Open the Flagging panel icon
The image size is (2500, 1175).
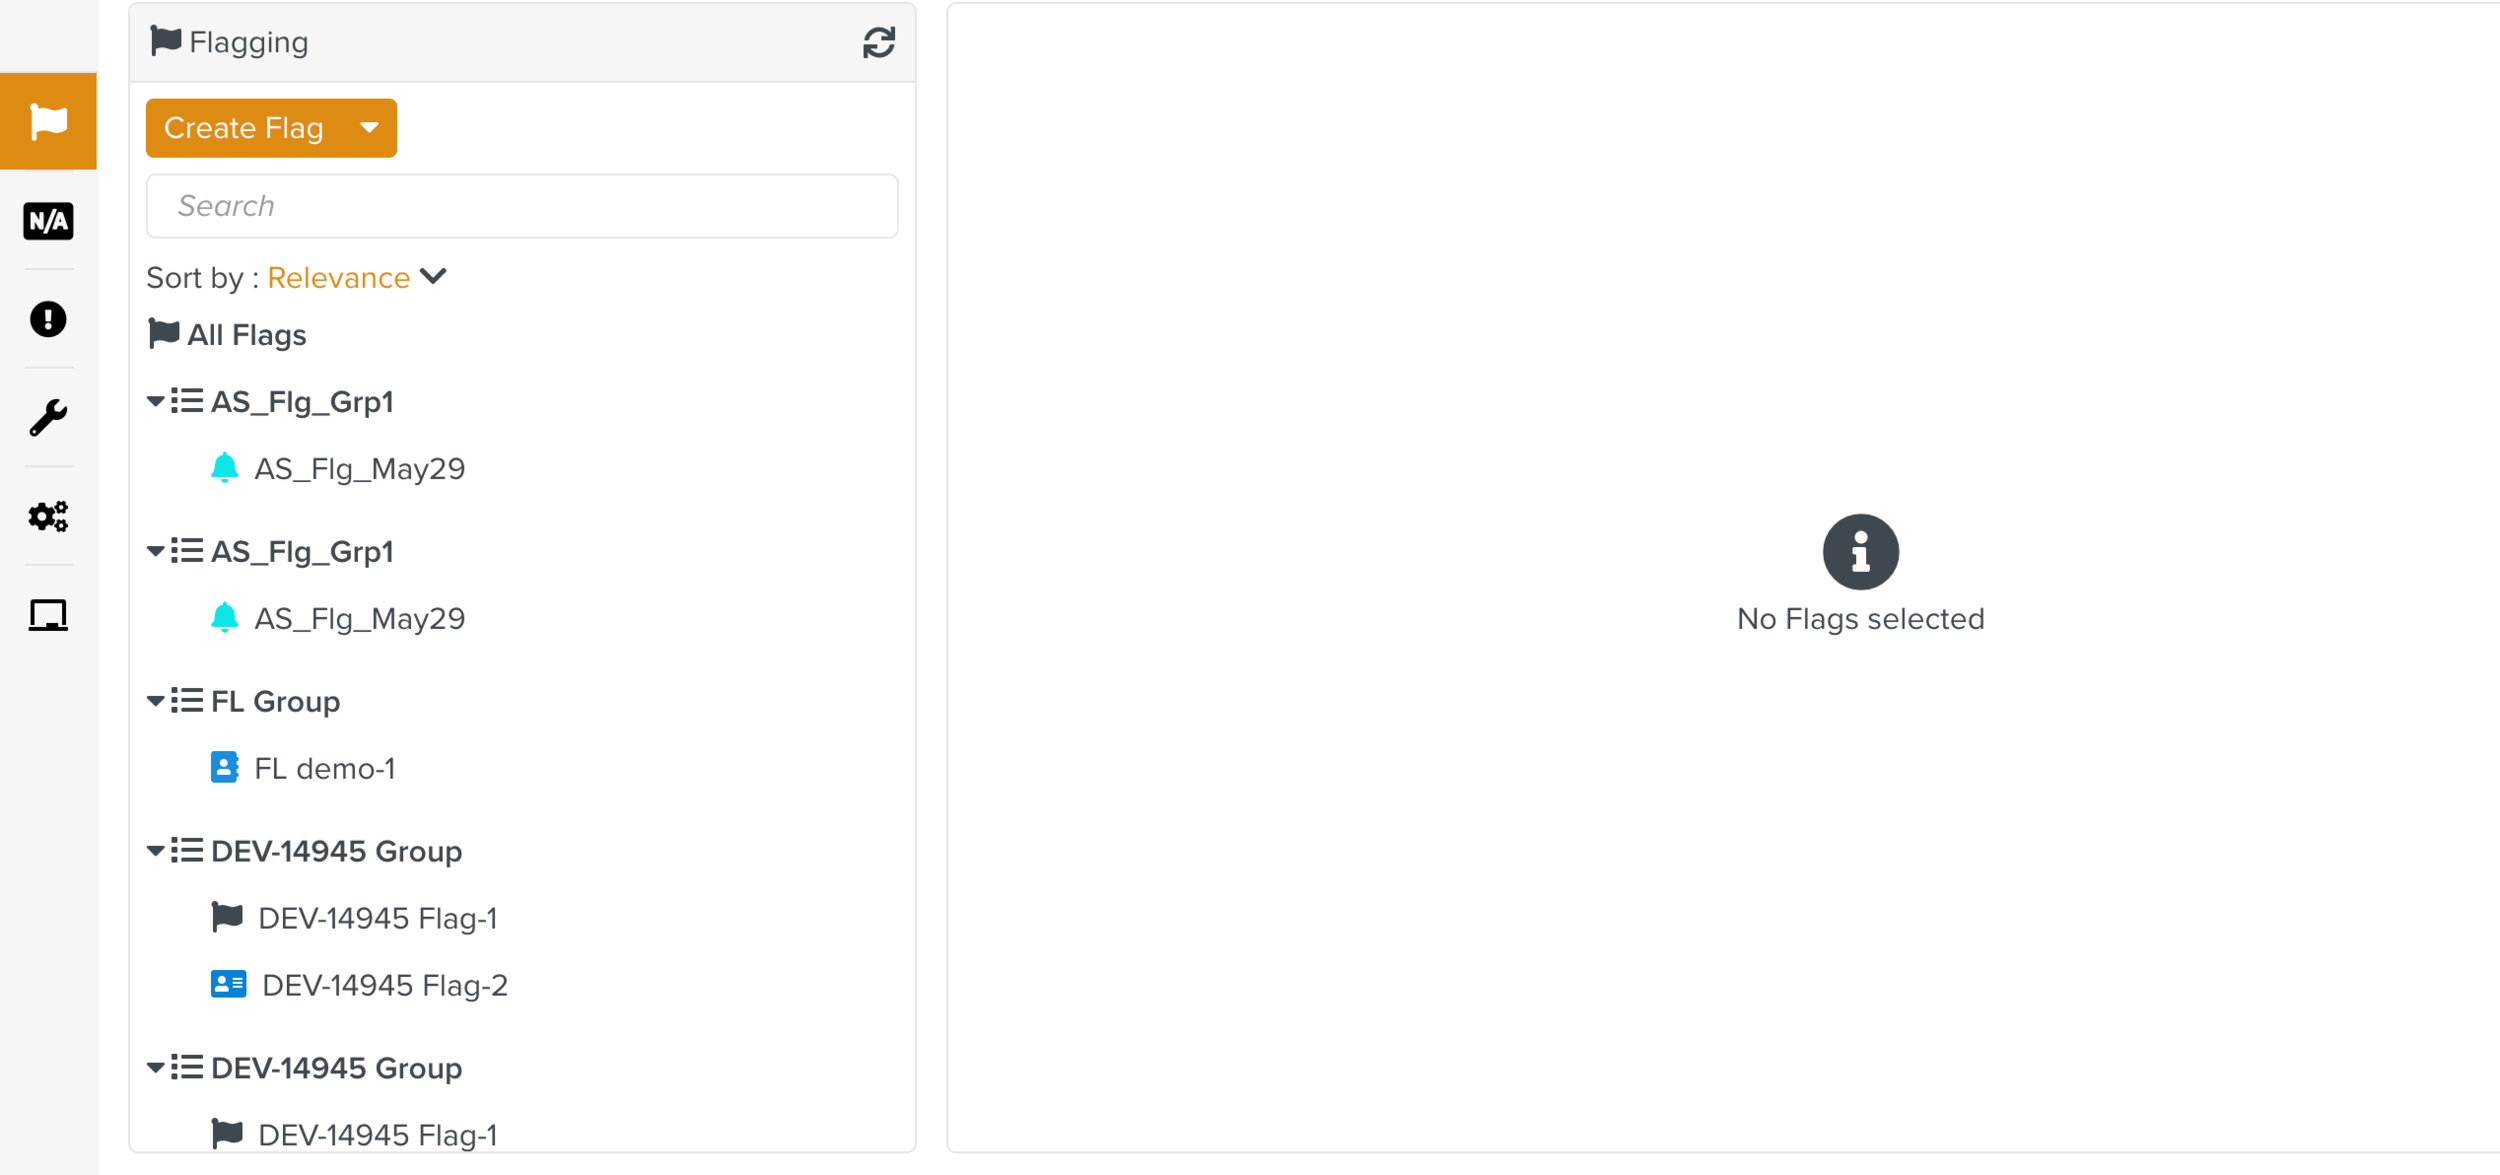47,120
